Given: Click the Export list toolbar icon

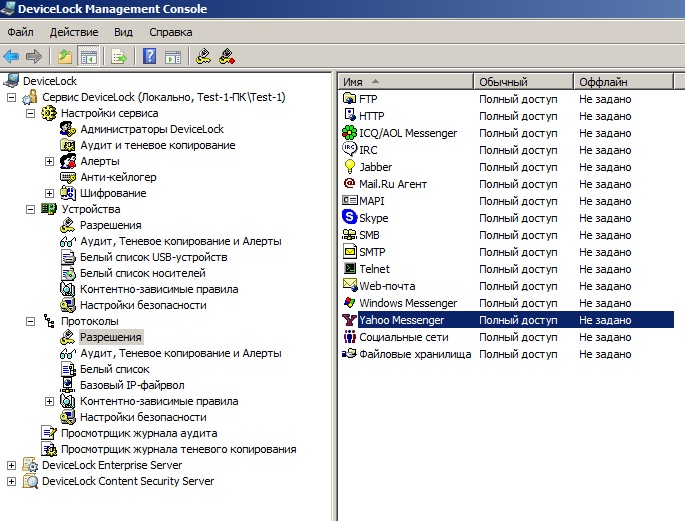Looking at the screenshot, I should click(x=119, y=56).
